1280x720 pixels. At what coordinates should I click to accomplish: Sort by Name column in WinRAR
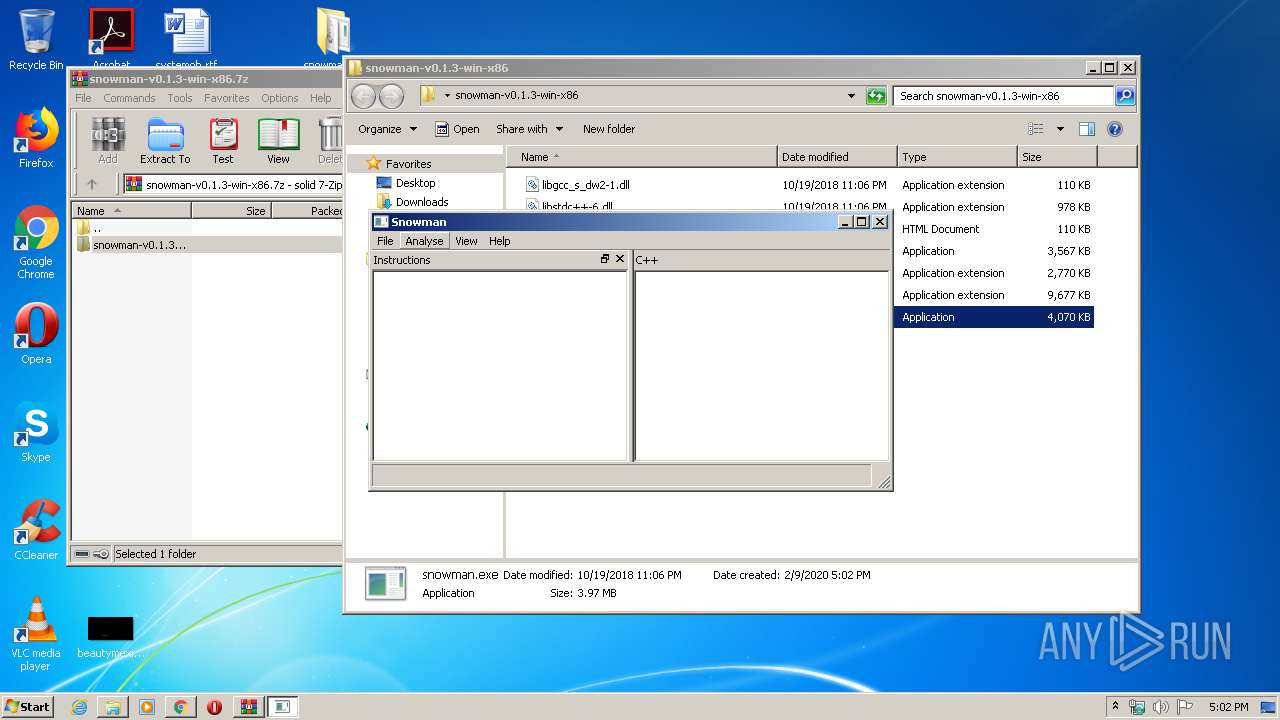tap(131, 211)
